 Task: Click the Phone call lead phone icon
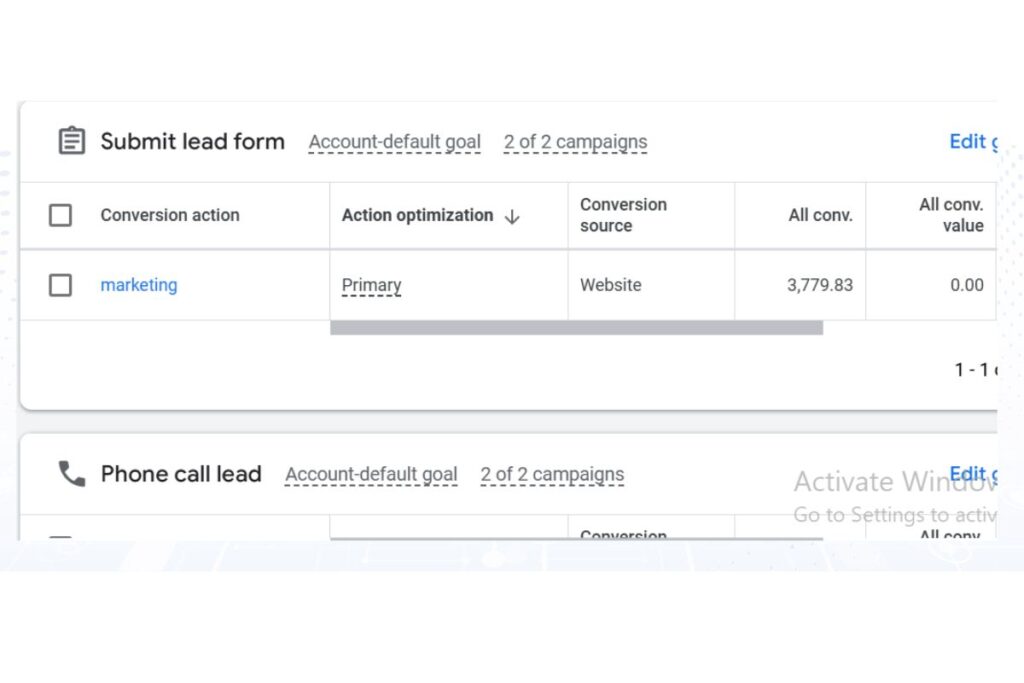click(72, 474)
